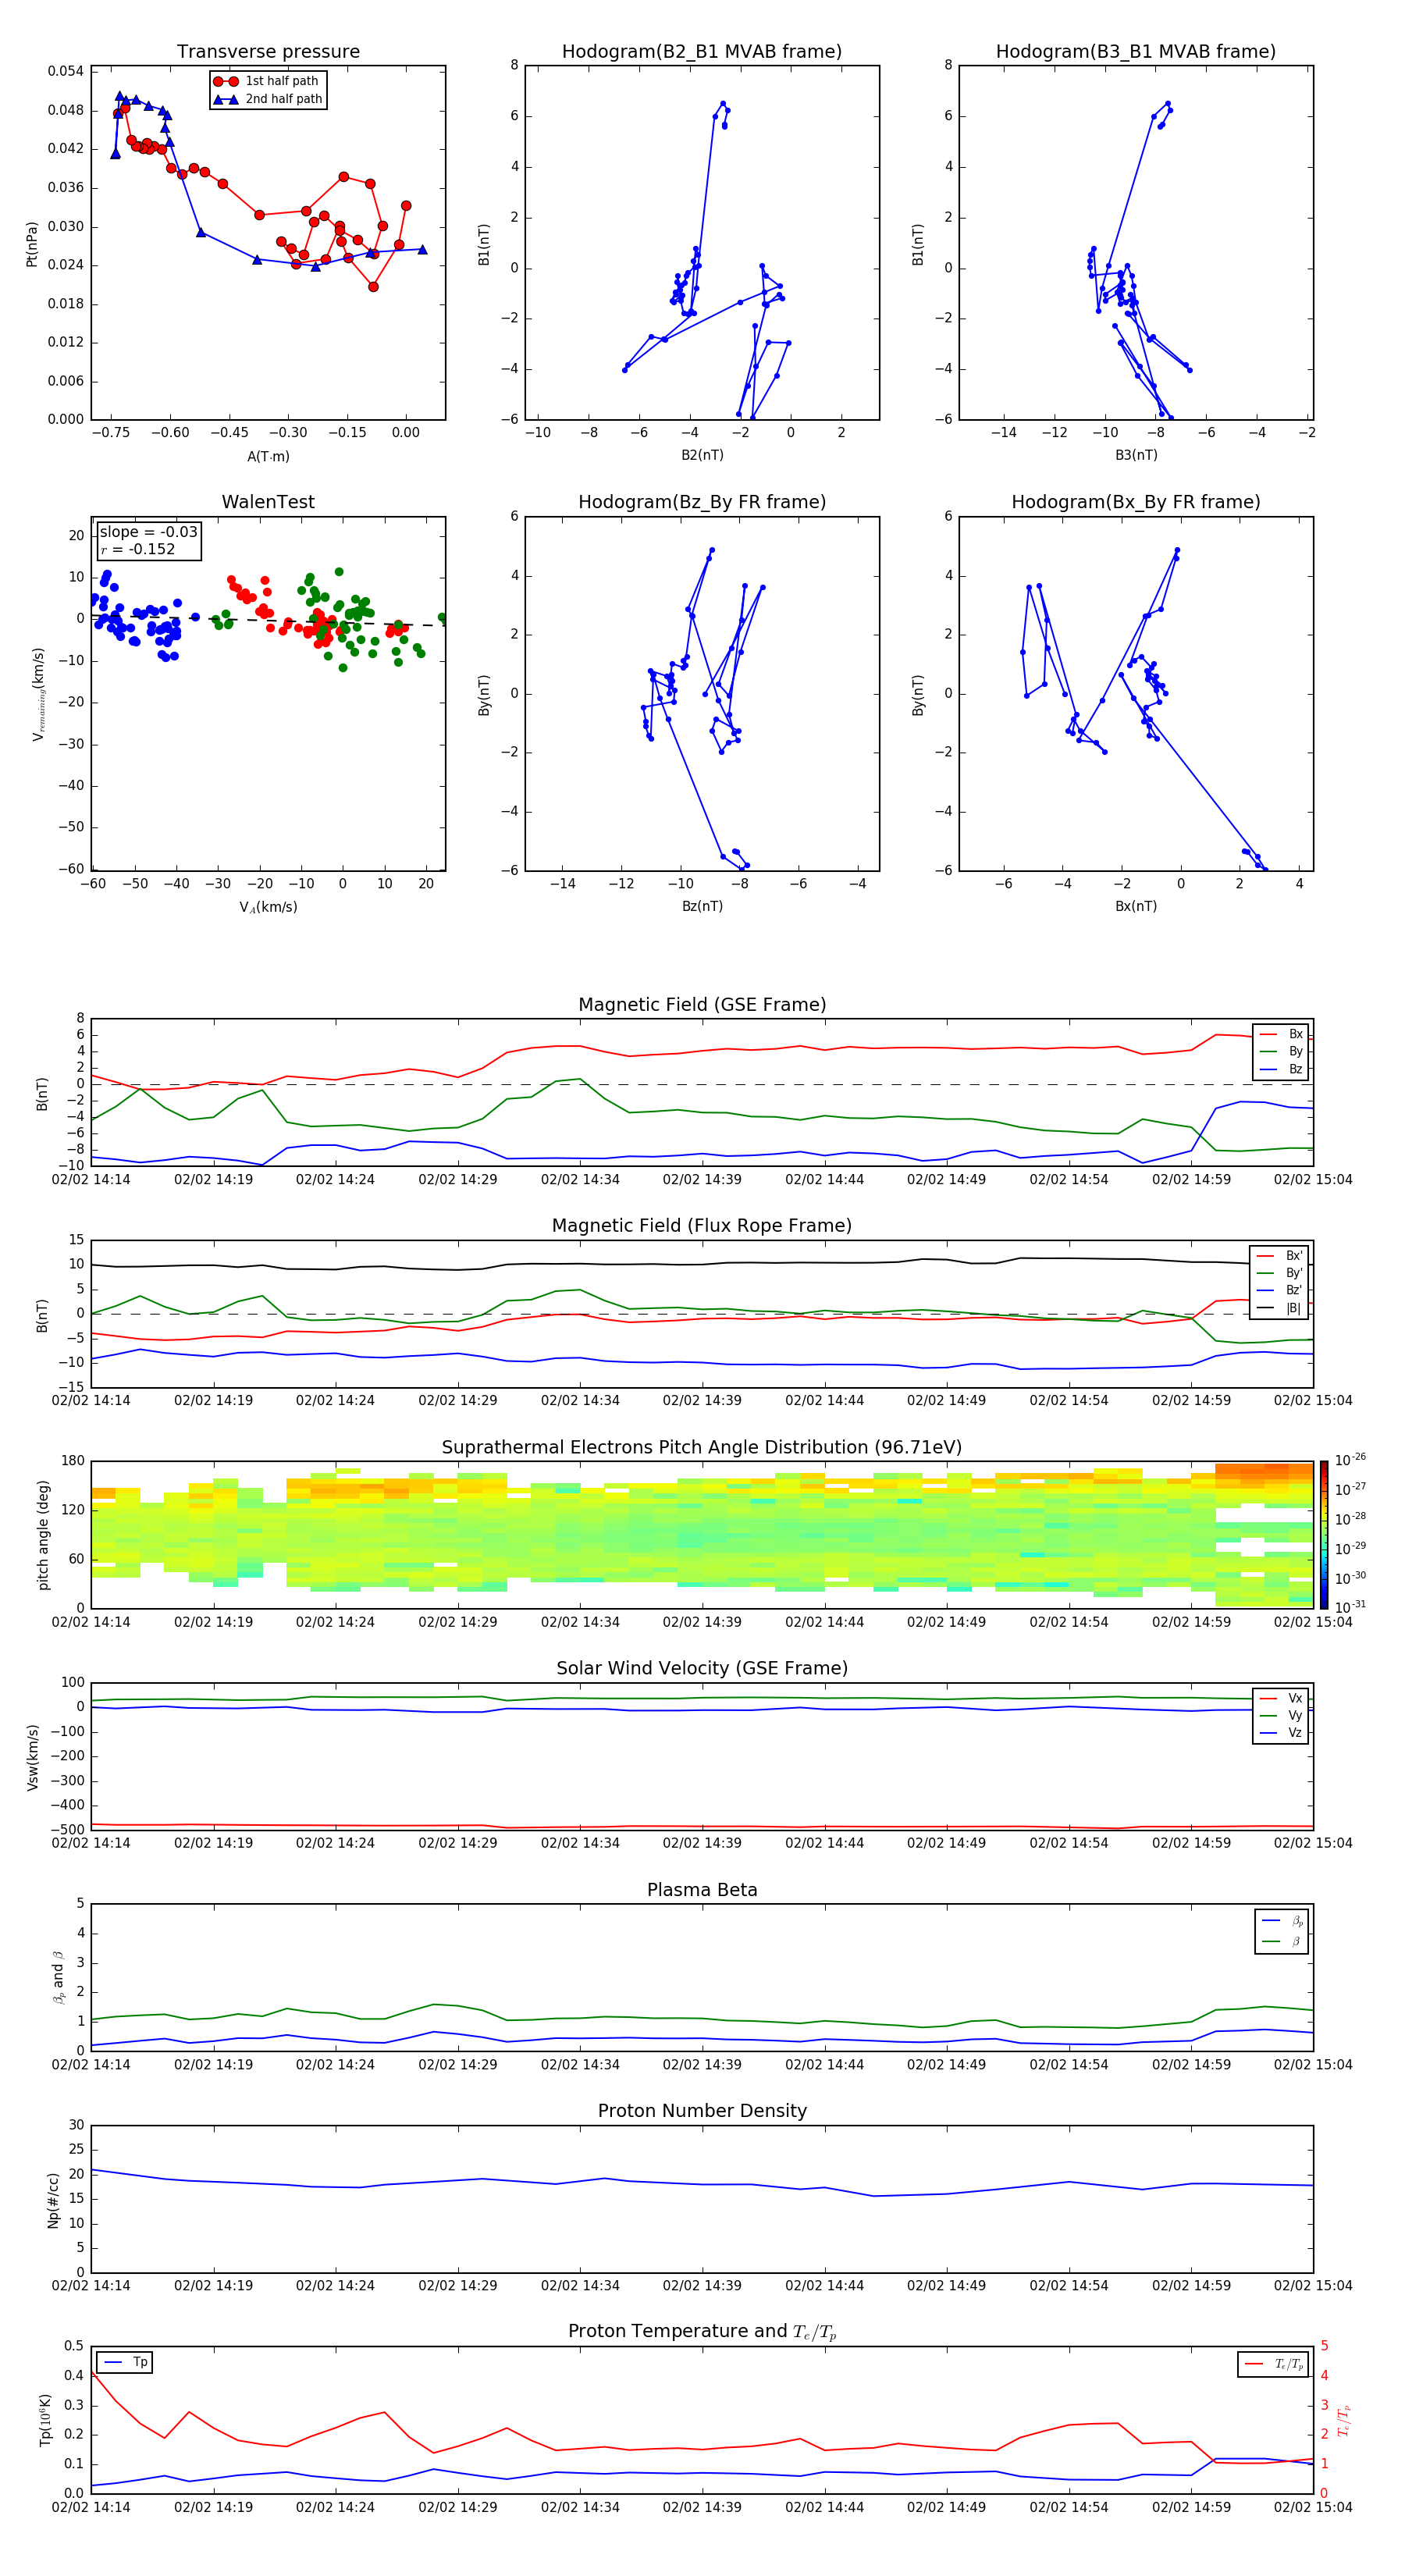
Task: Click red 'Te/Tp' right axis label
Action: (1343, 2420)
